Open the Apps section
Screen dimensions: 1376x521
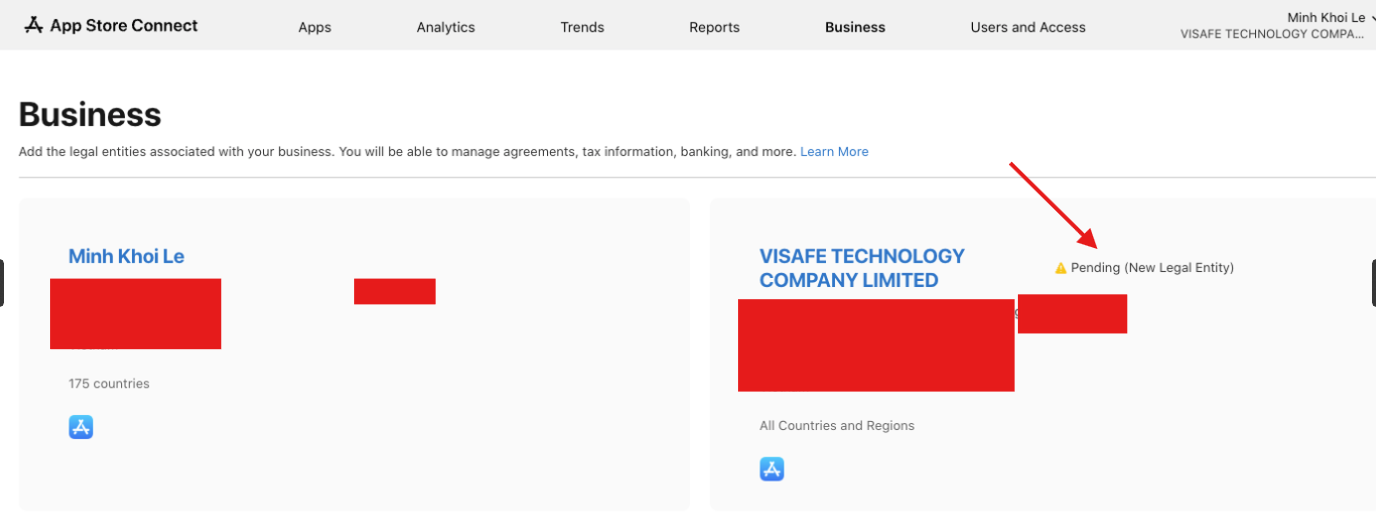[314, 27]
